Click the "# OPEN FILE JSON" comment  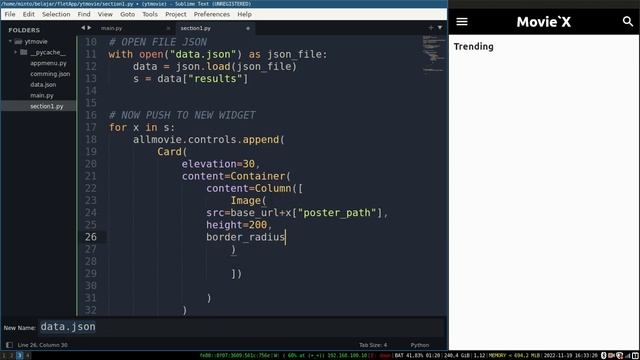[x=158, y=42]
